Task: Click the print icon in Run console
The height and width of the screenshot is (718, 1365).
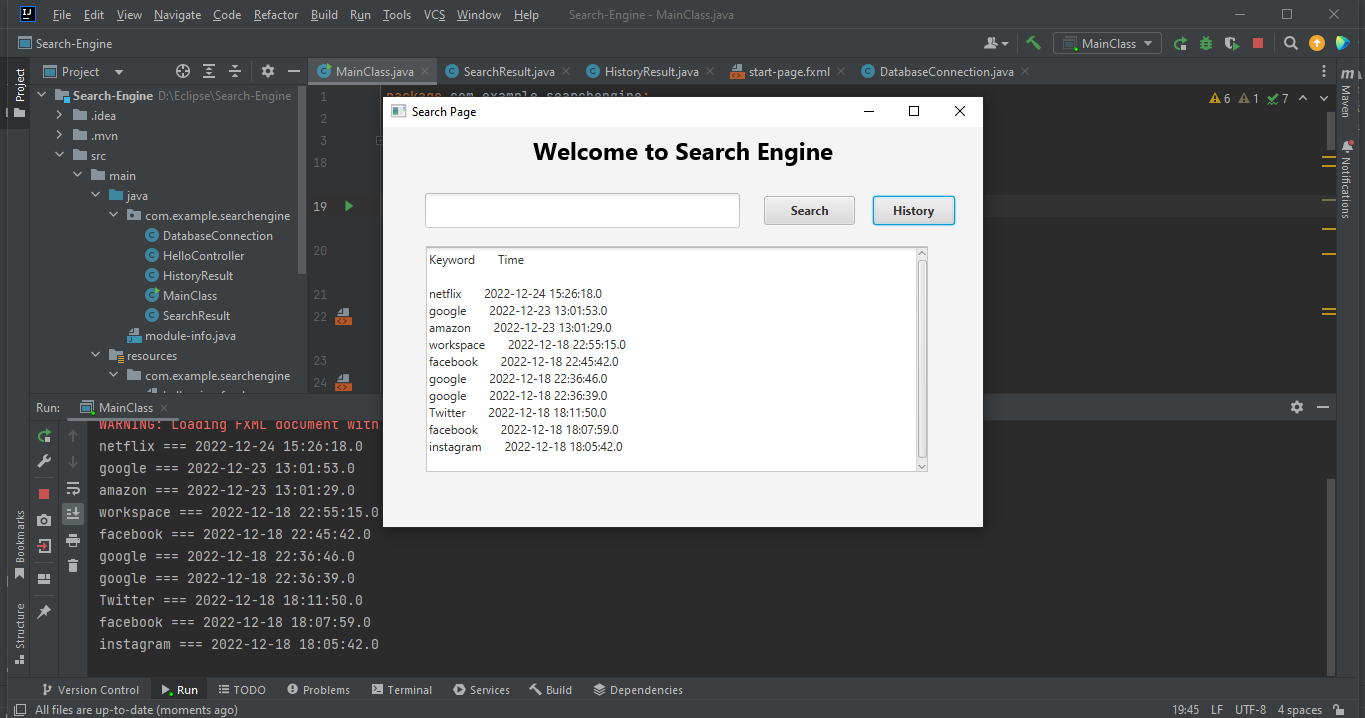Action: (73, 540)
